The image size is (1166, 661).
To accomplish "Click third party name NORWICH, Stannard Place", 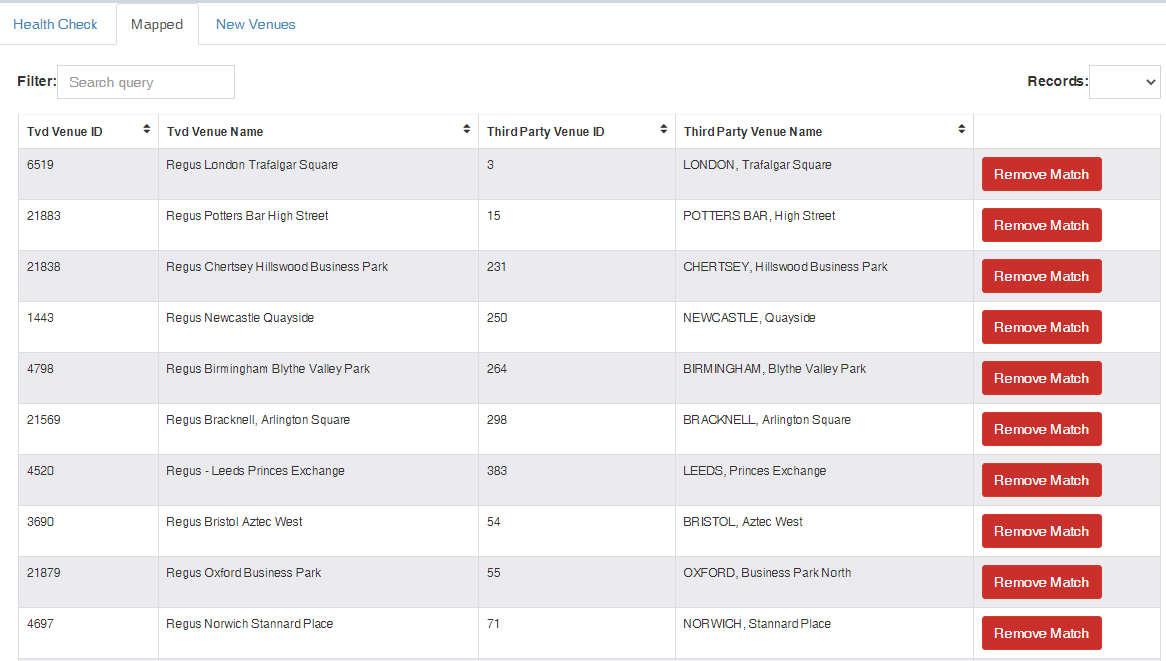I will [x=757, y=624].
